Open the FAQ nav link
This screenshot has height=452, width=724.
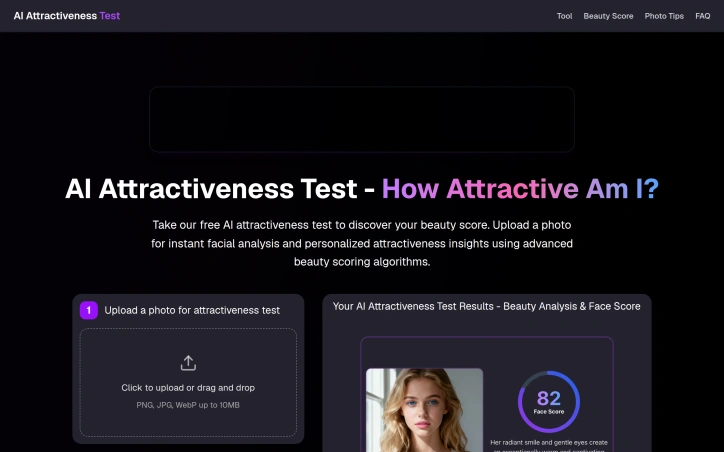(702, 16)
